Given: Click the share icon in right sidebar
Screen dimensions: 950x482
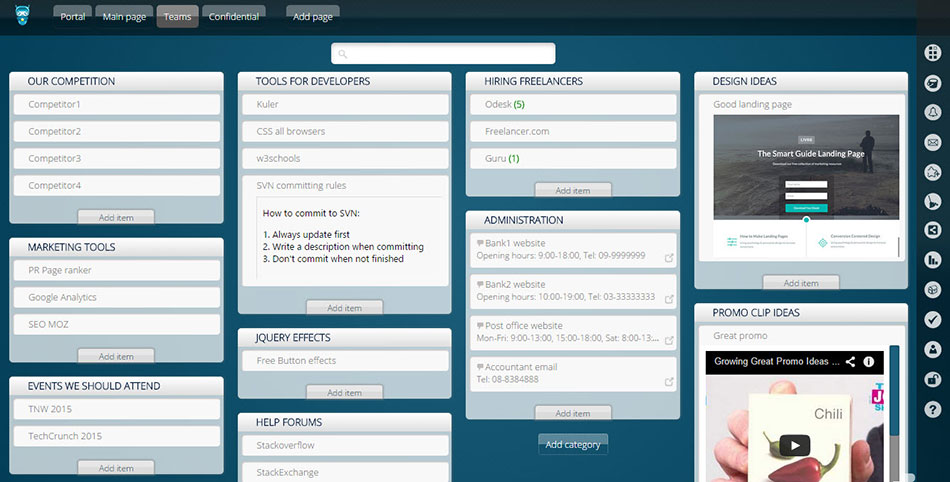Looking at the screenshot, I should pyautogui.click(x=932, y=230).
